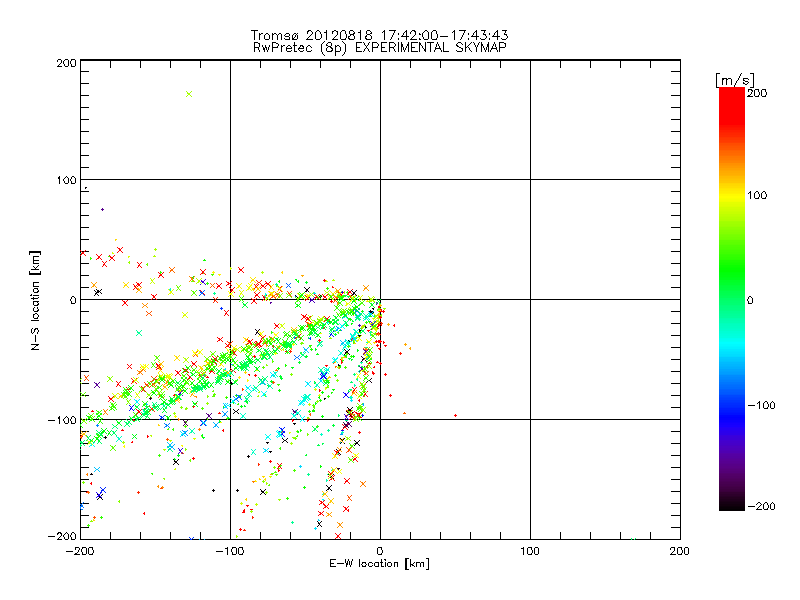Click the y-axis 100 tick label

(x=65, y=180)
